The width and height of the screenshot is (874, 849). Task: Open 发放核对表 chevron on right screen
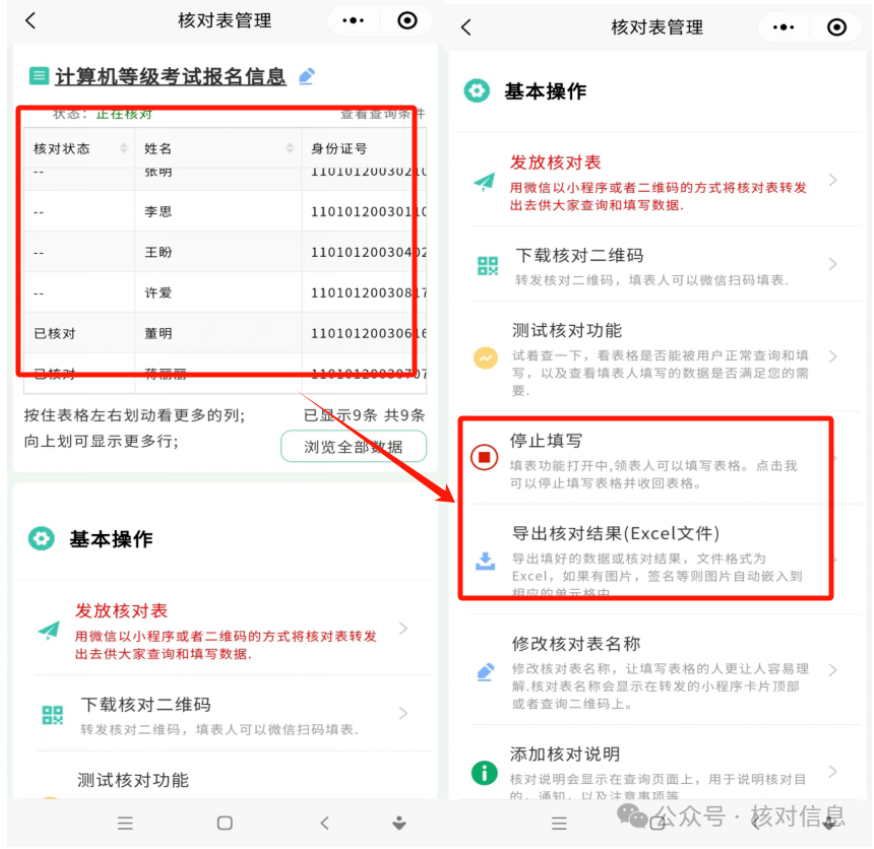833,180
